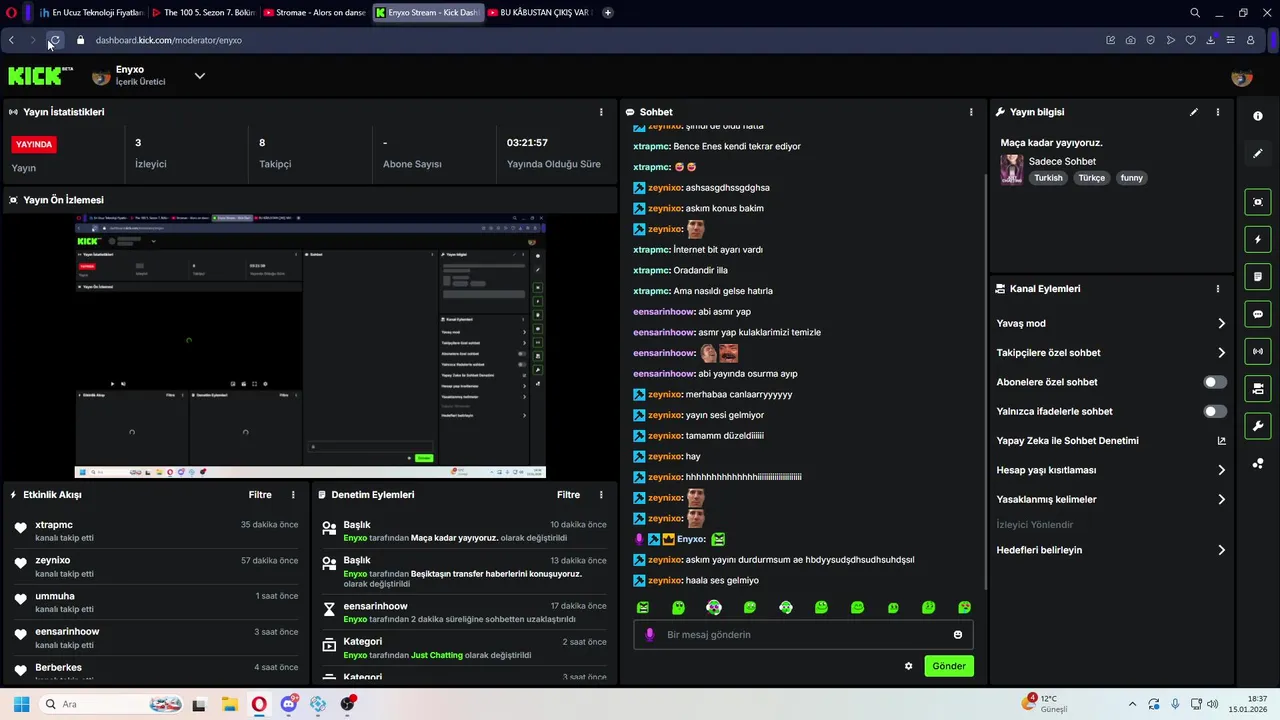Open Discord from taskbar
Screen dimensions: 1280x720
pos(289,704)
